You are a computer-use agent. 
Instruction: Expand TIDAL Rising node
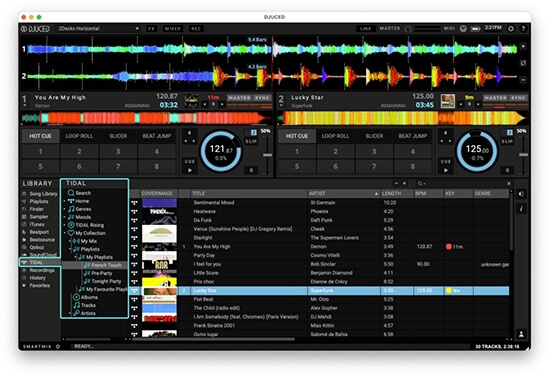(x=65, y=225)
